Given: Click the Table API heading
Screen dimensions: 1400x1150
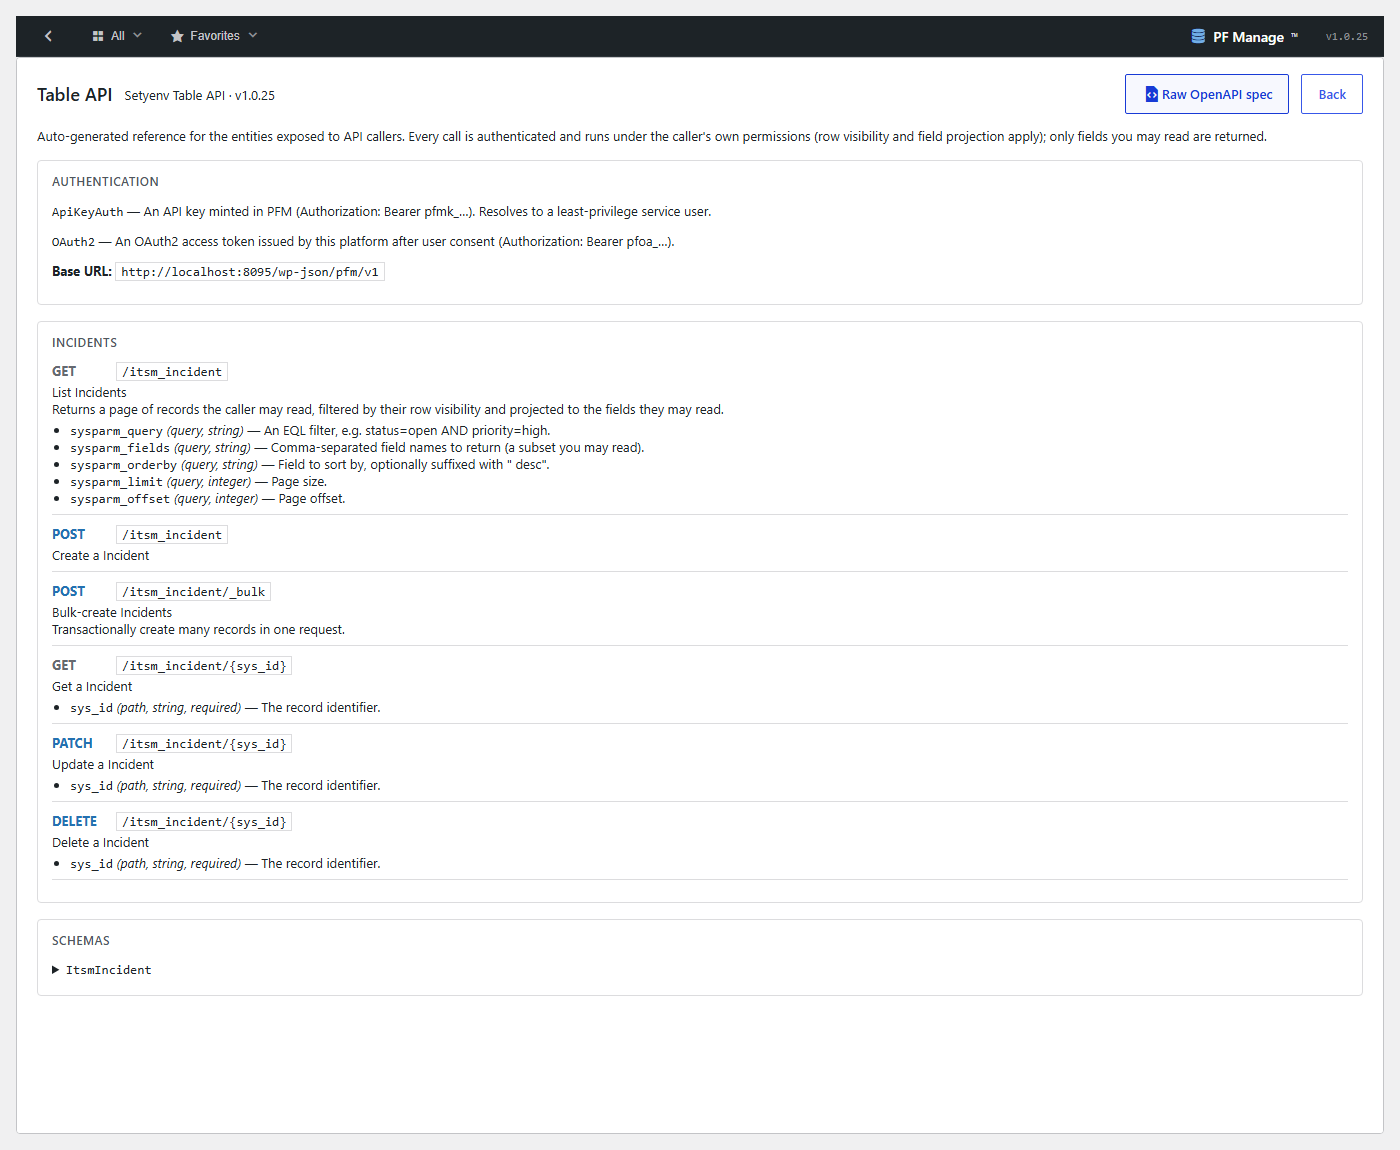Looking at the screenshot, I should pos(75,95).
